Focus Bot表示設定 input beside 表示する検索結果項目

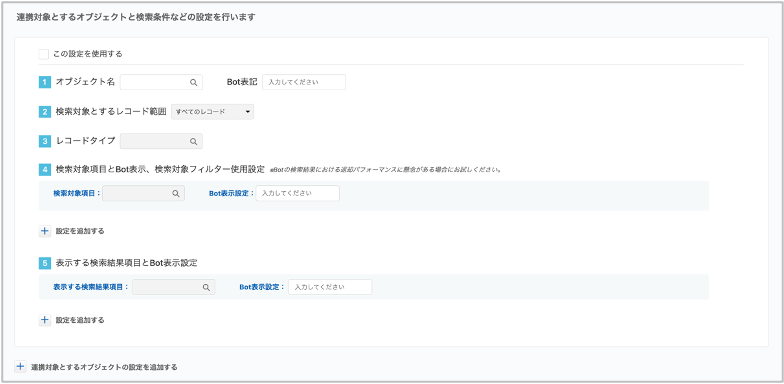pos(330,287)
